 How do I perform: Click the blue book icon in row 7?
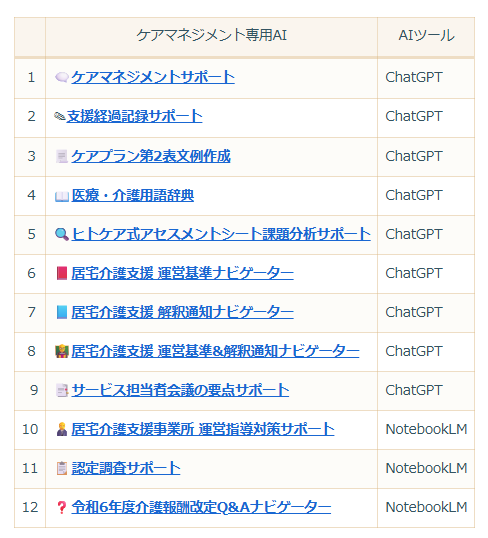[62, 312]
